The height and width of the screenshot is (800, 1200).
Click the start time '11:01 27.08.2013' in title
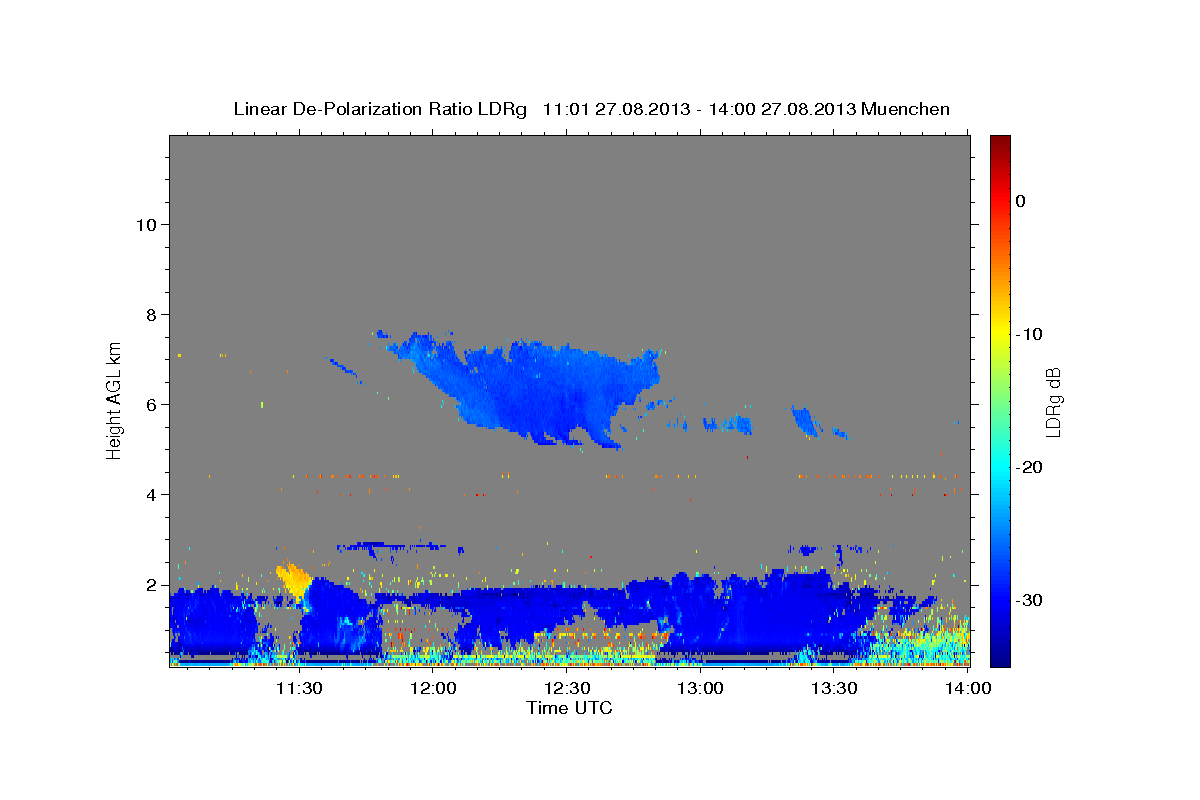616,109
